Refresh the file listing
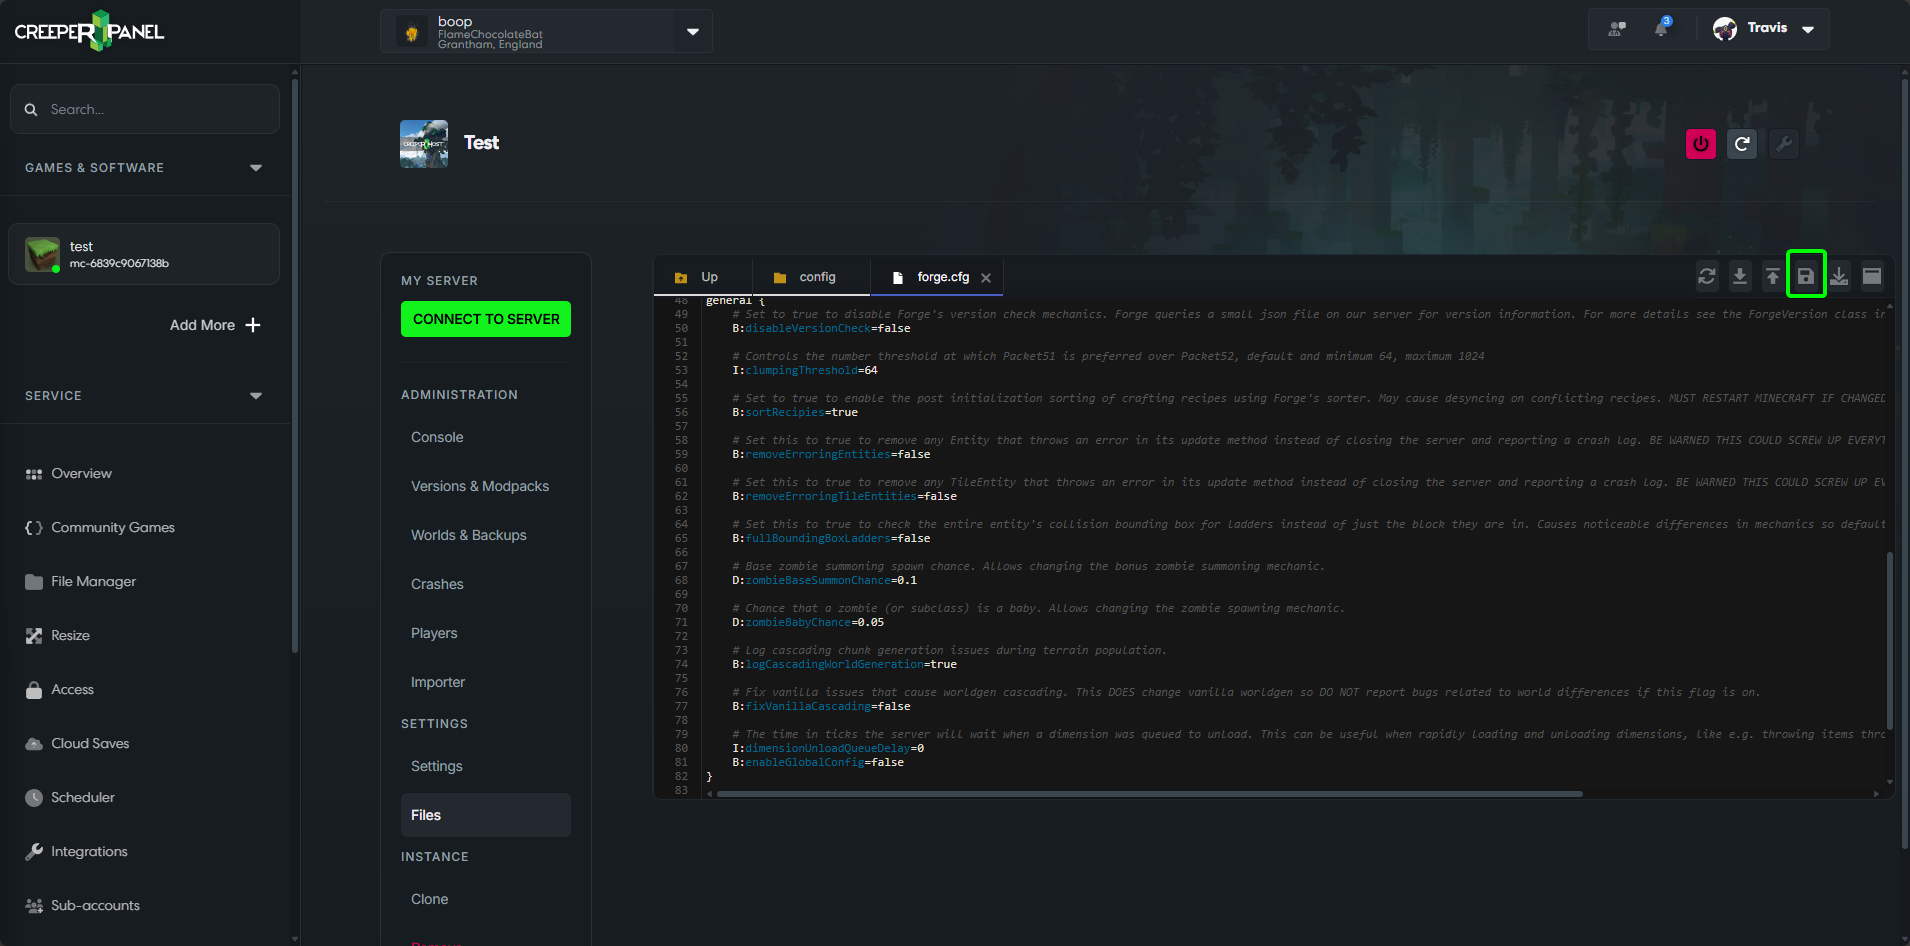This screenshot has height=946, width=1910. [x=1706, y=275]
